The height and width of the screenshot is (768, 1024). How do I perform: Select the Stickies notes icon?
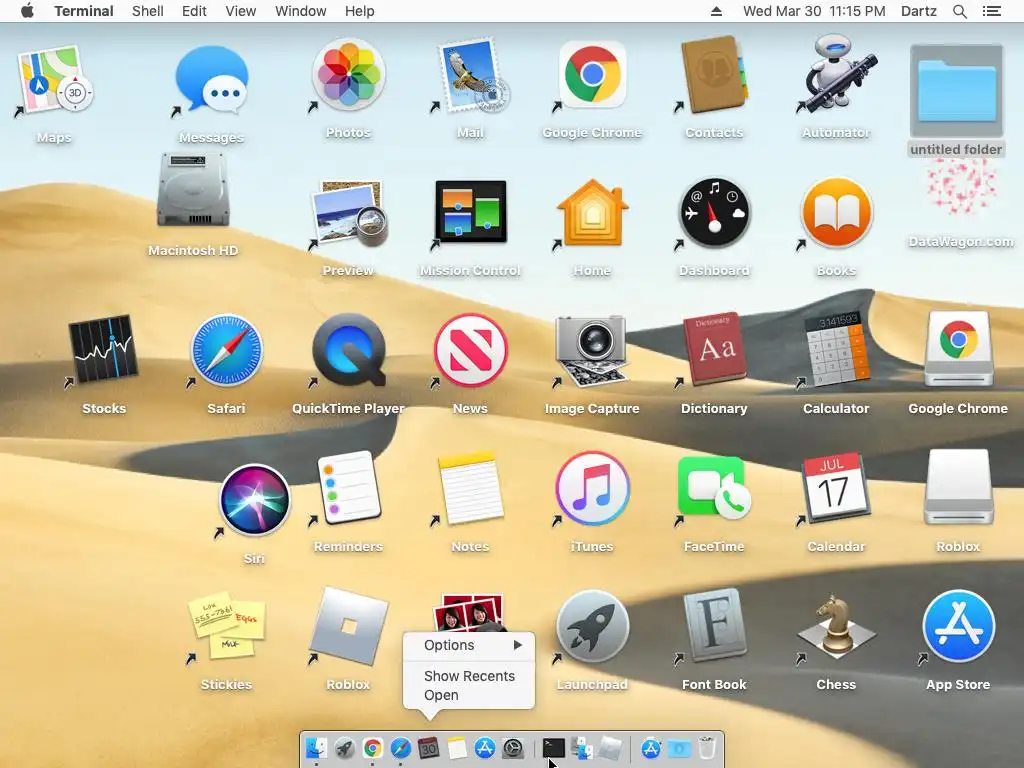[226, 627]
